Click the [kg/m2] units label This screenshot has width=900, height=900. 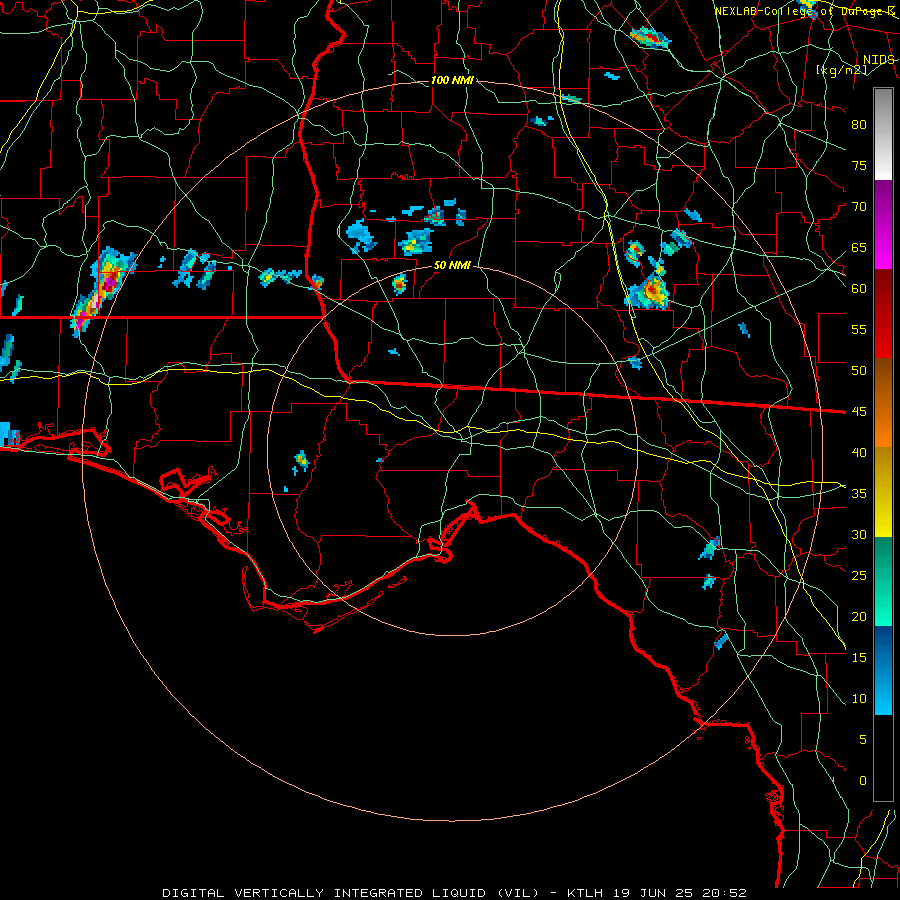[x=841, y=70]
